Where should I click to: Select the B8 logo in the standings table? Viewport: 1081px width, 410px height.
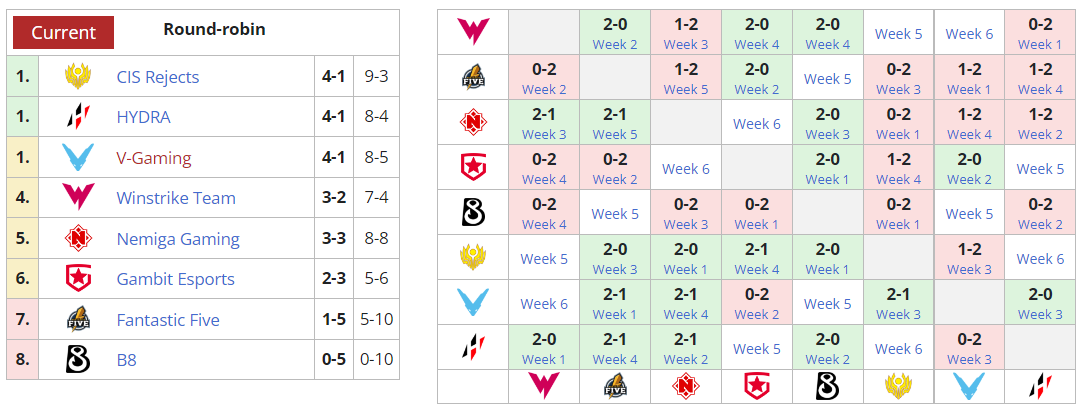[77, 358]
